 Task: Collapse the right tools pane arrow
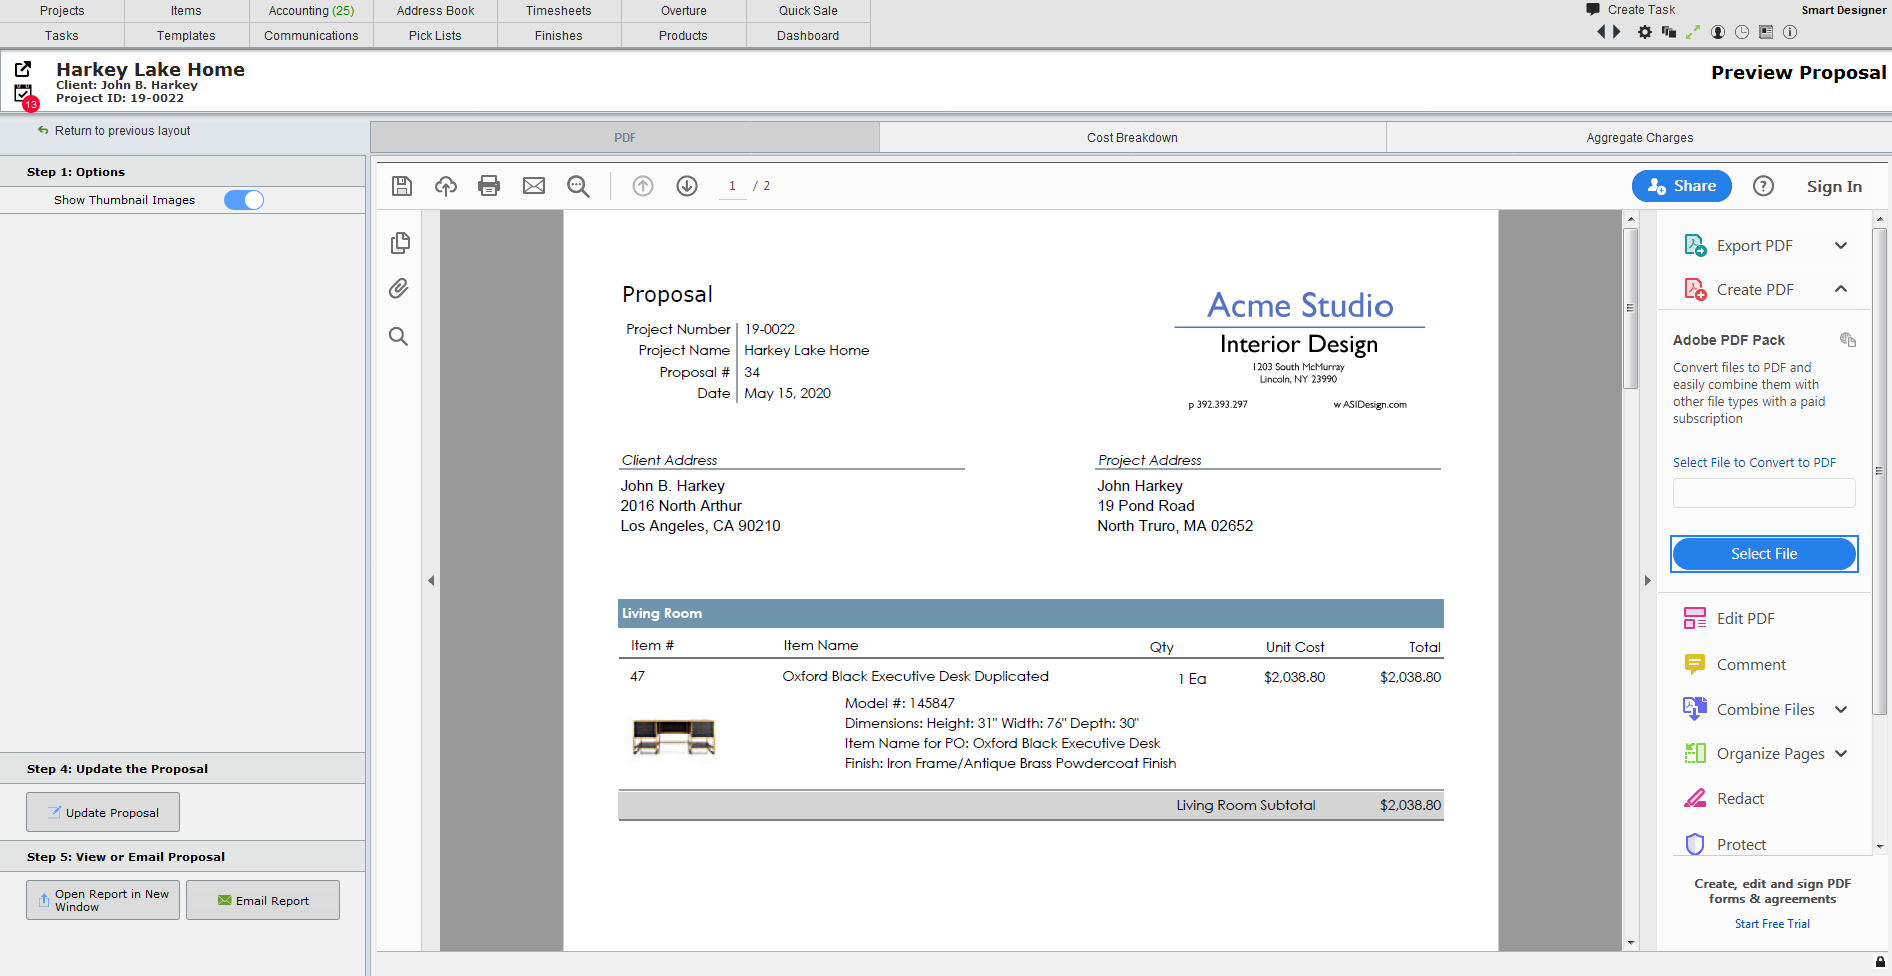[x=1648, y=580]
